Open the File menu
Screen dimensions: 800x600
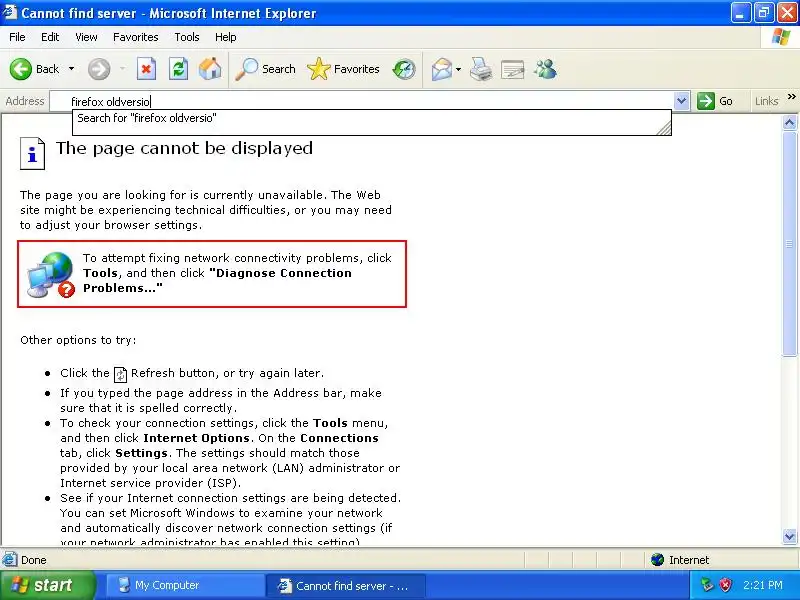17,37
